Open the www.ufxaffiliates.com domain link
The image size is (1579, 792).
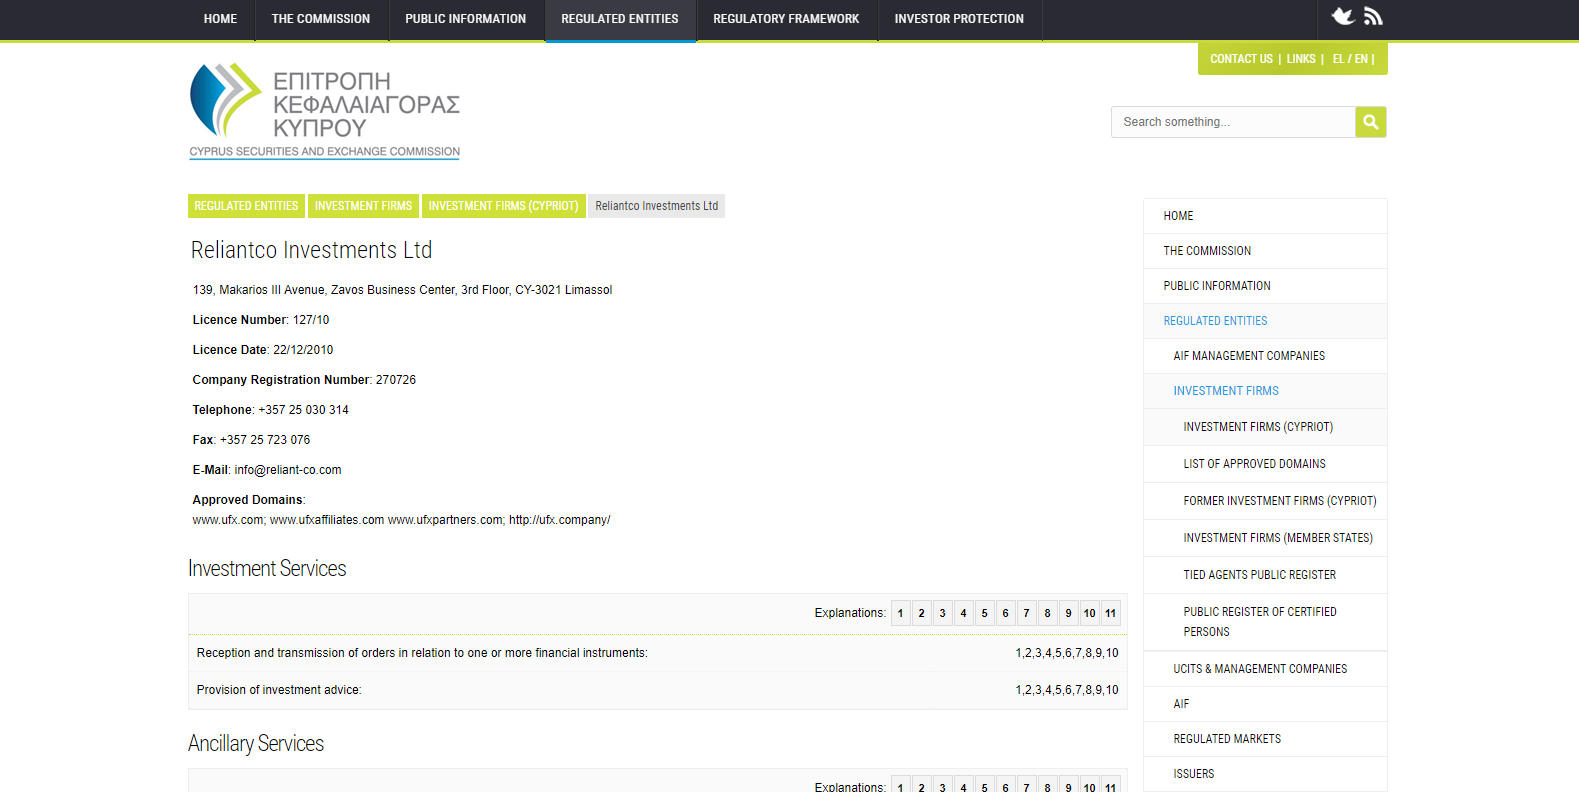pos(327,520)
